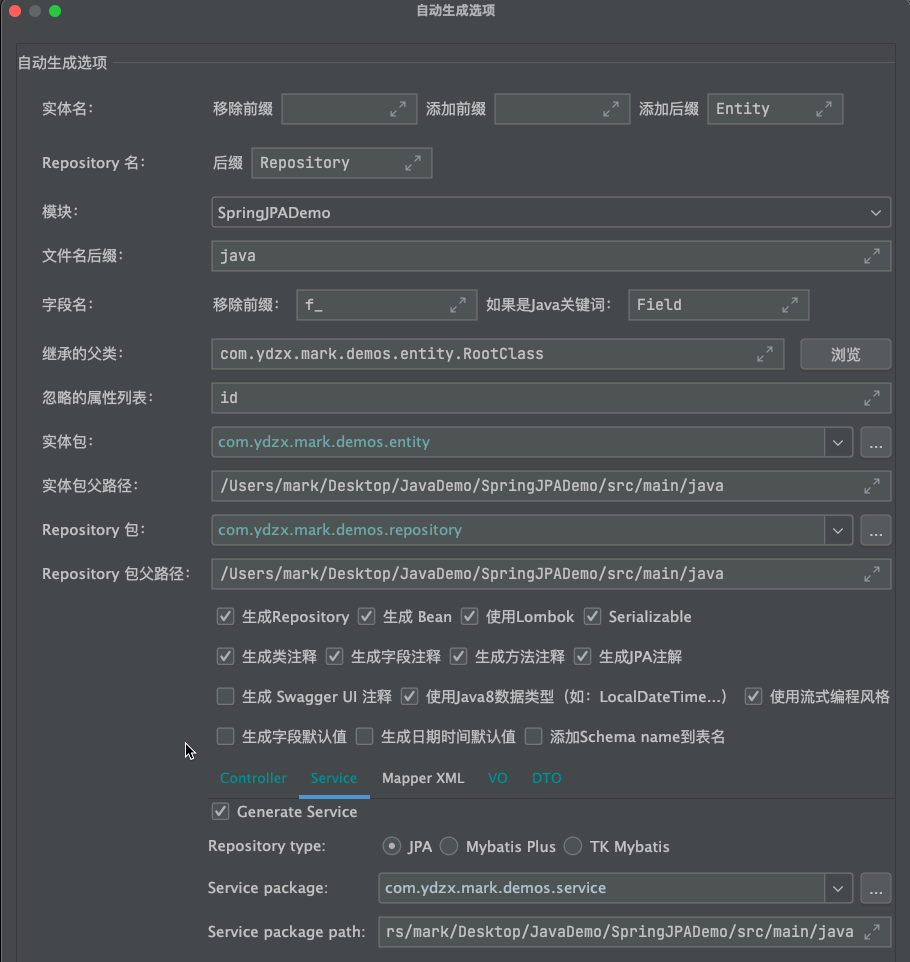This screenshot has height=962, width=910.
Task: Click the ... icon beside Repository 包
Action: [x=875, y=530]
